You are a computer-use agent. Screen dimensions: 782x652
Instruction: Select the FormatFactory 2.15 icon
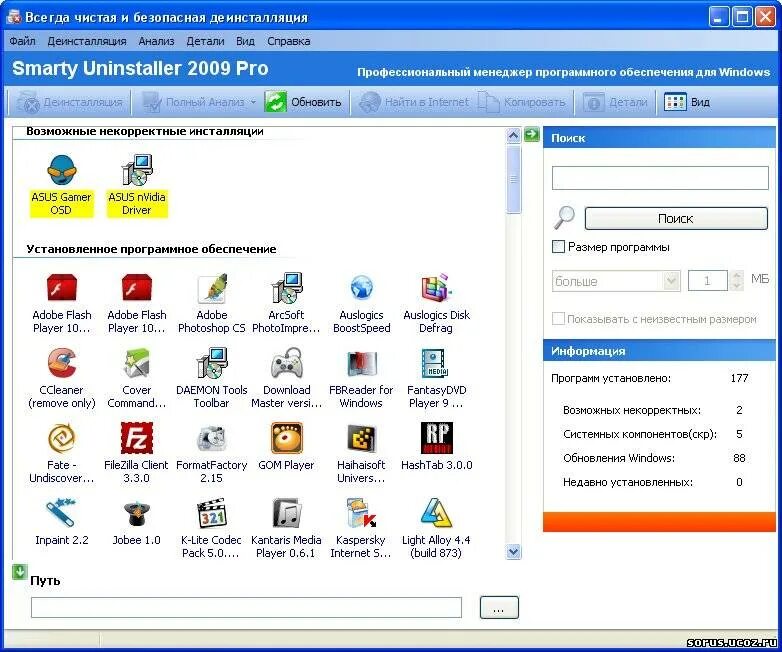(x=211, y=438)
